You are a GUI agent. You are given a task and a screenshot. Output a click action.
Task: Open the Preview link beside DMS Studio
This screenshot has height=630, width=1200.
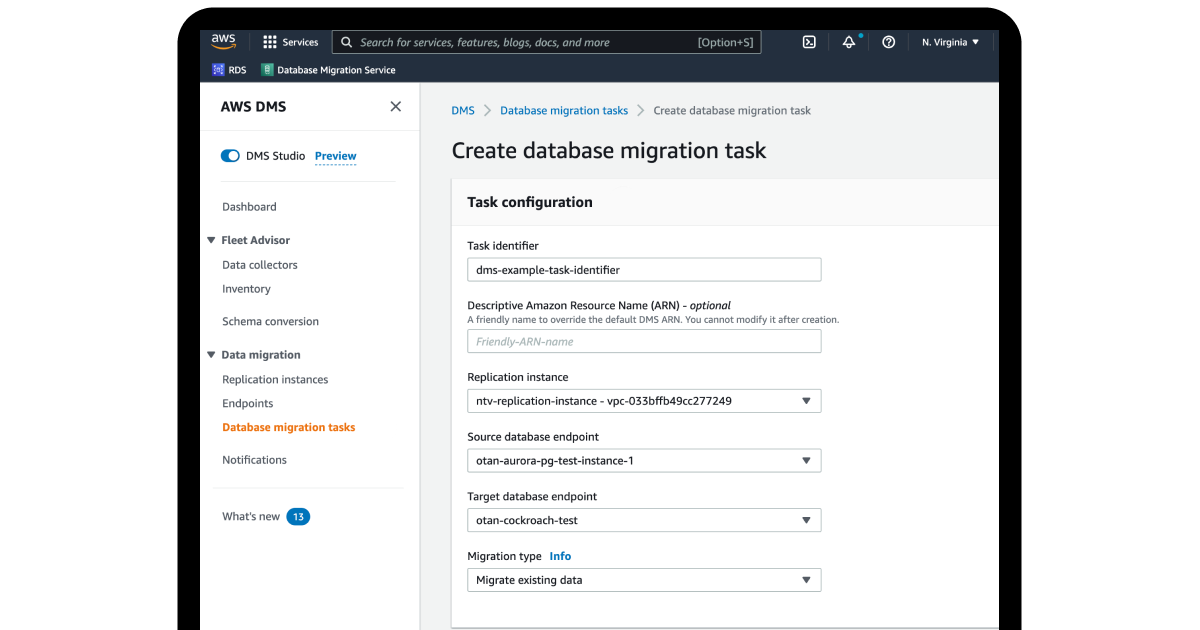point(335,156)
